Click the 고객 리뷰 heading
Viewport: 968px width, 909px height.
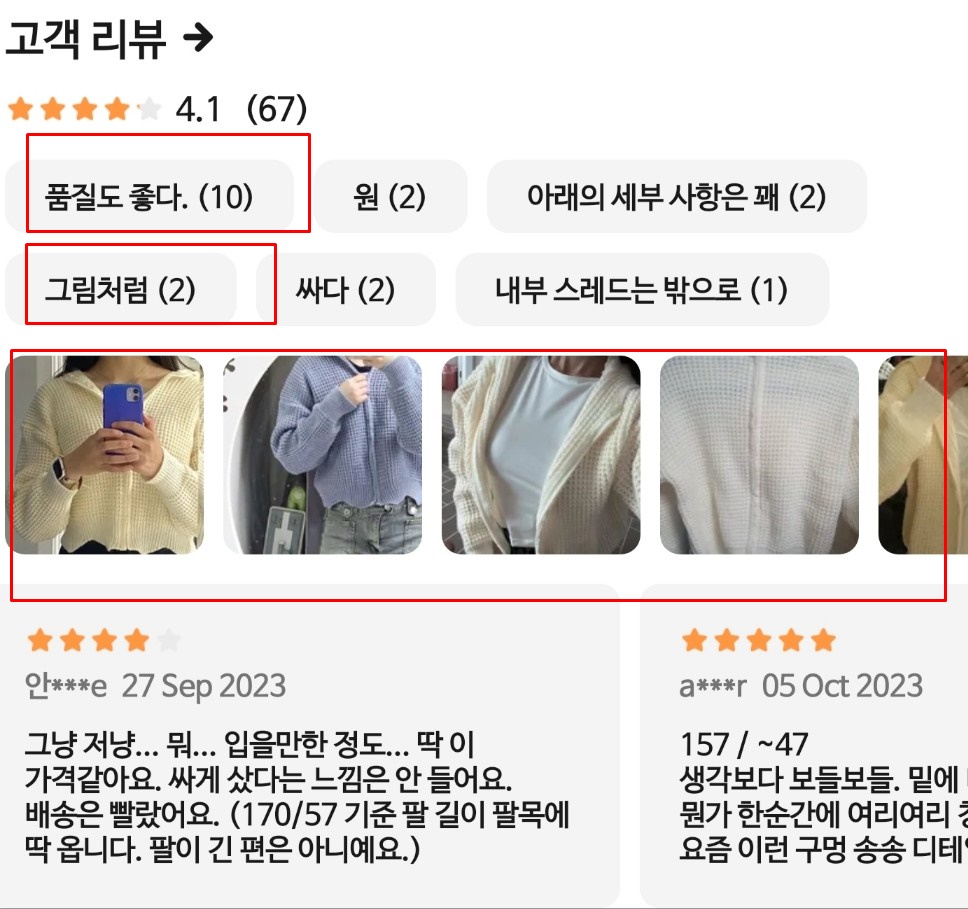(86, 39)
